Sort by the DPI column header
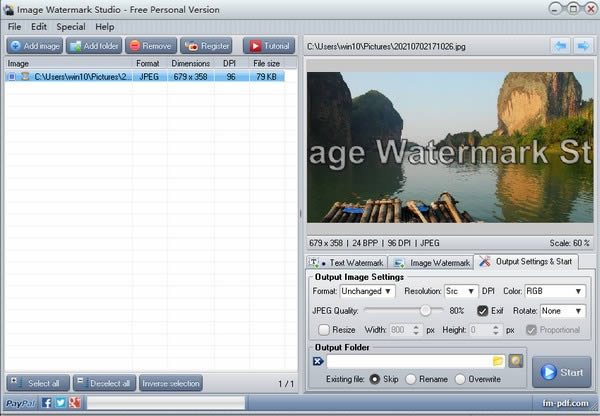The width and height of the screenshot is (600, 416). (229, 64)
